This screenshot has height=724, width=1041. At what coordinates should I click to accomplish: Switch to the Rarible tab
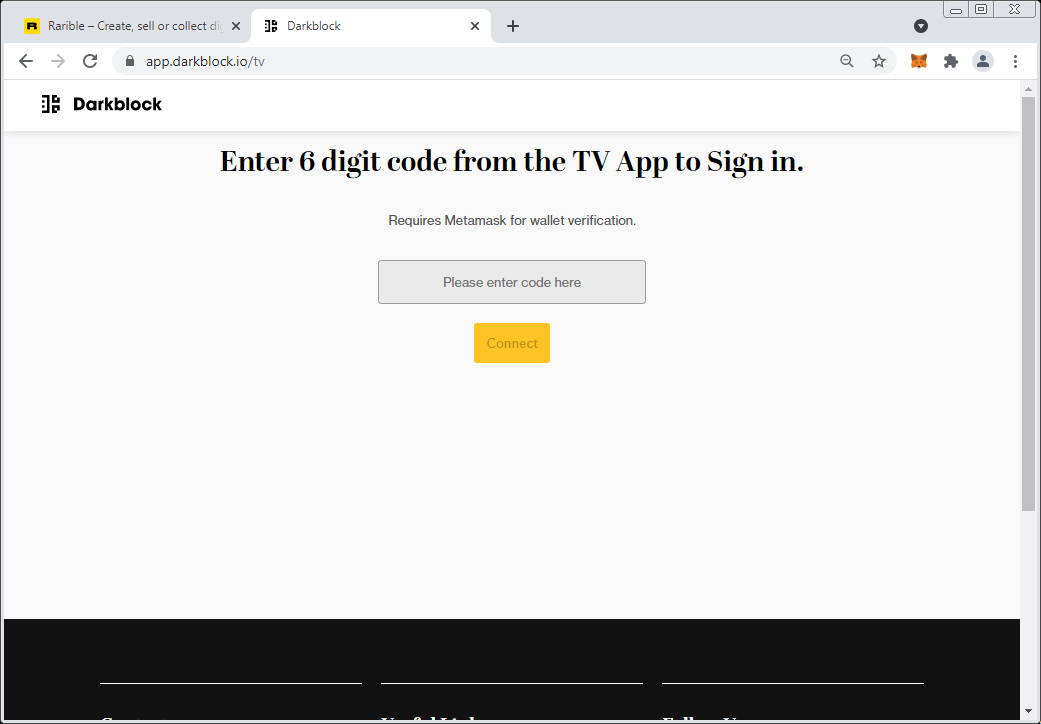click(129, 26)
